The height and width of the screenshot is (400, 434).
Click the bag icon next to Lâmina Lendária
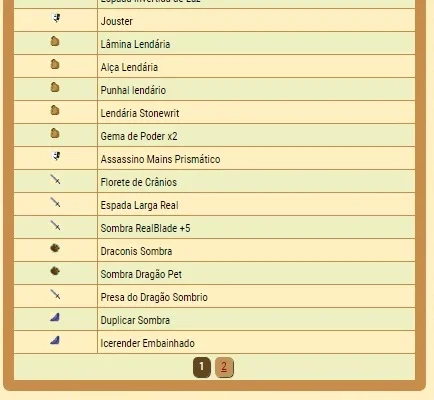coord(55,41)
